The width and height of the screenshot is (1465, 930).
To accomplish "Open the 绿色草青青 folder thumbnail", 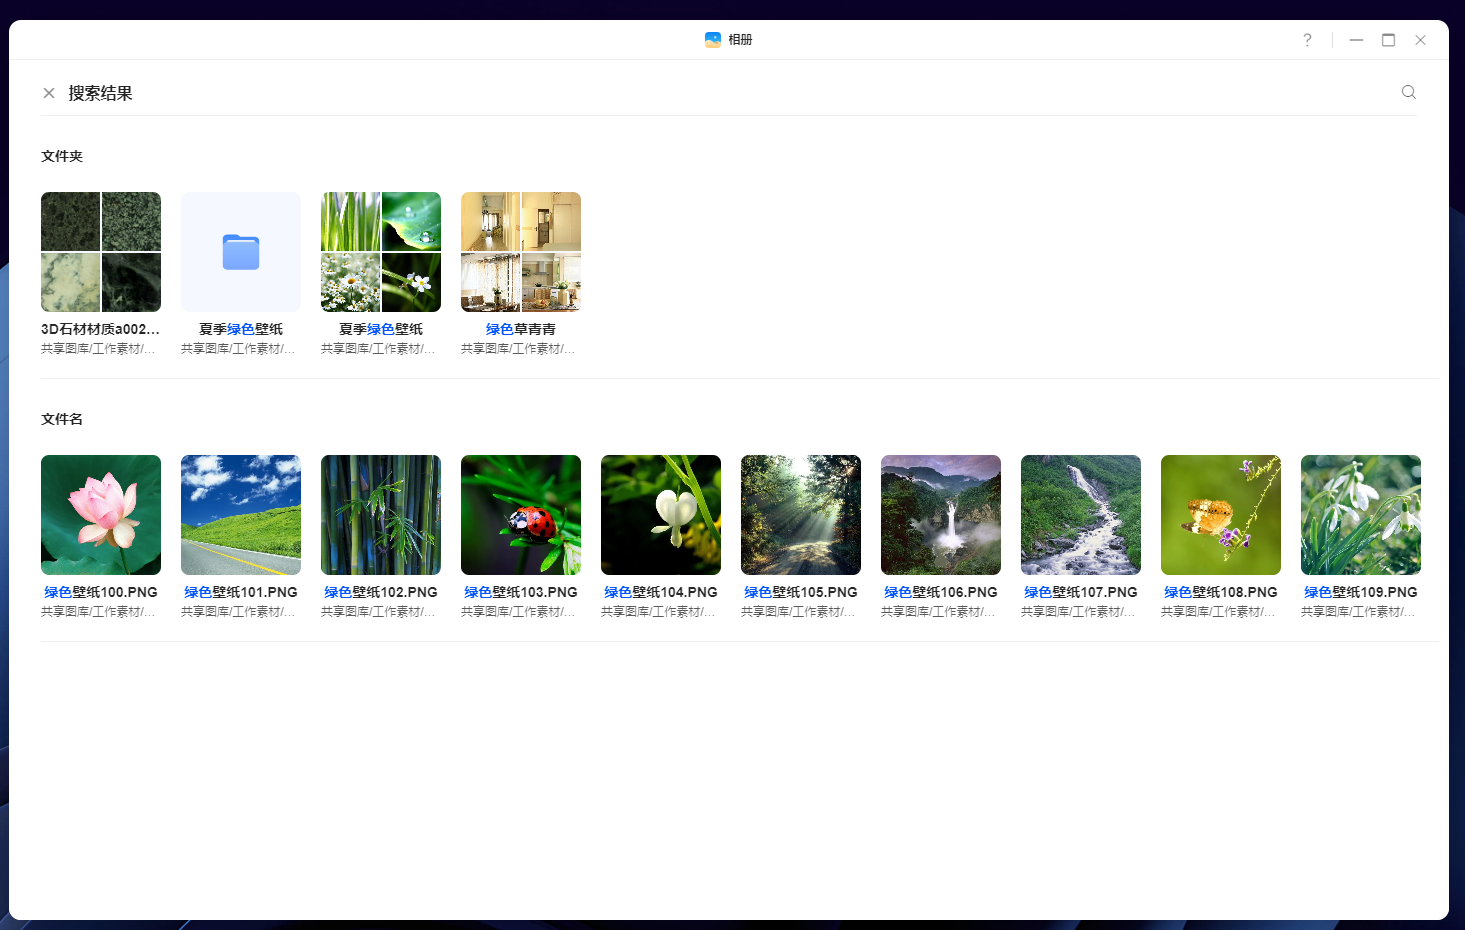I will pyautogui.click(x=521, y=252).
